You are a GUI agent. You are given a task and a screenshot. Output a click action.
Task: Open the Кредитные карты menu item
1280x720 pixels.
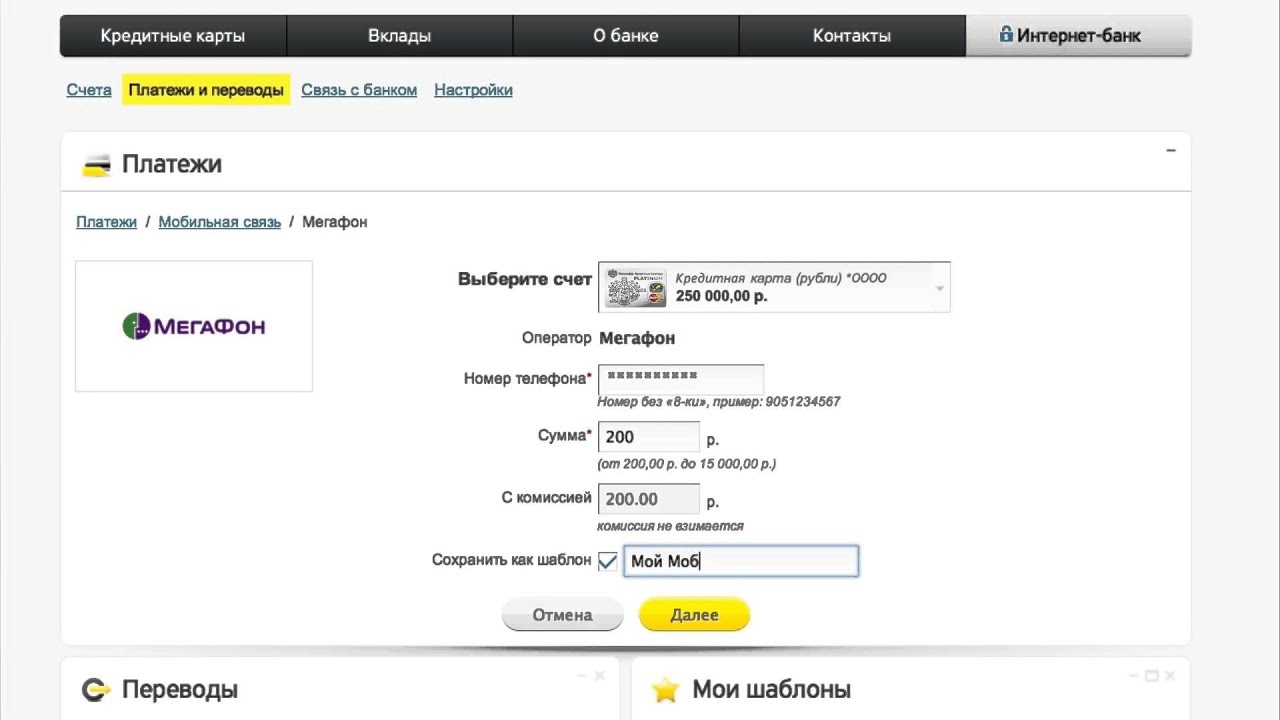(x=173, y=36)
